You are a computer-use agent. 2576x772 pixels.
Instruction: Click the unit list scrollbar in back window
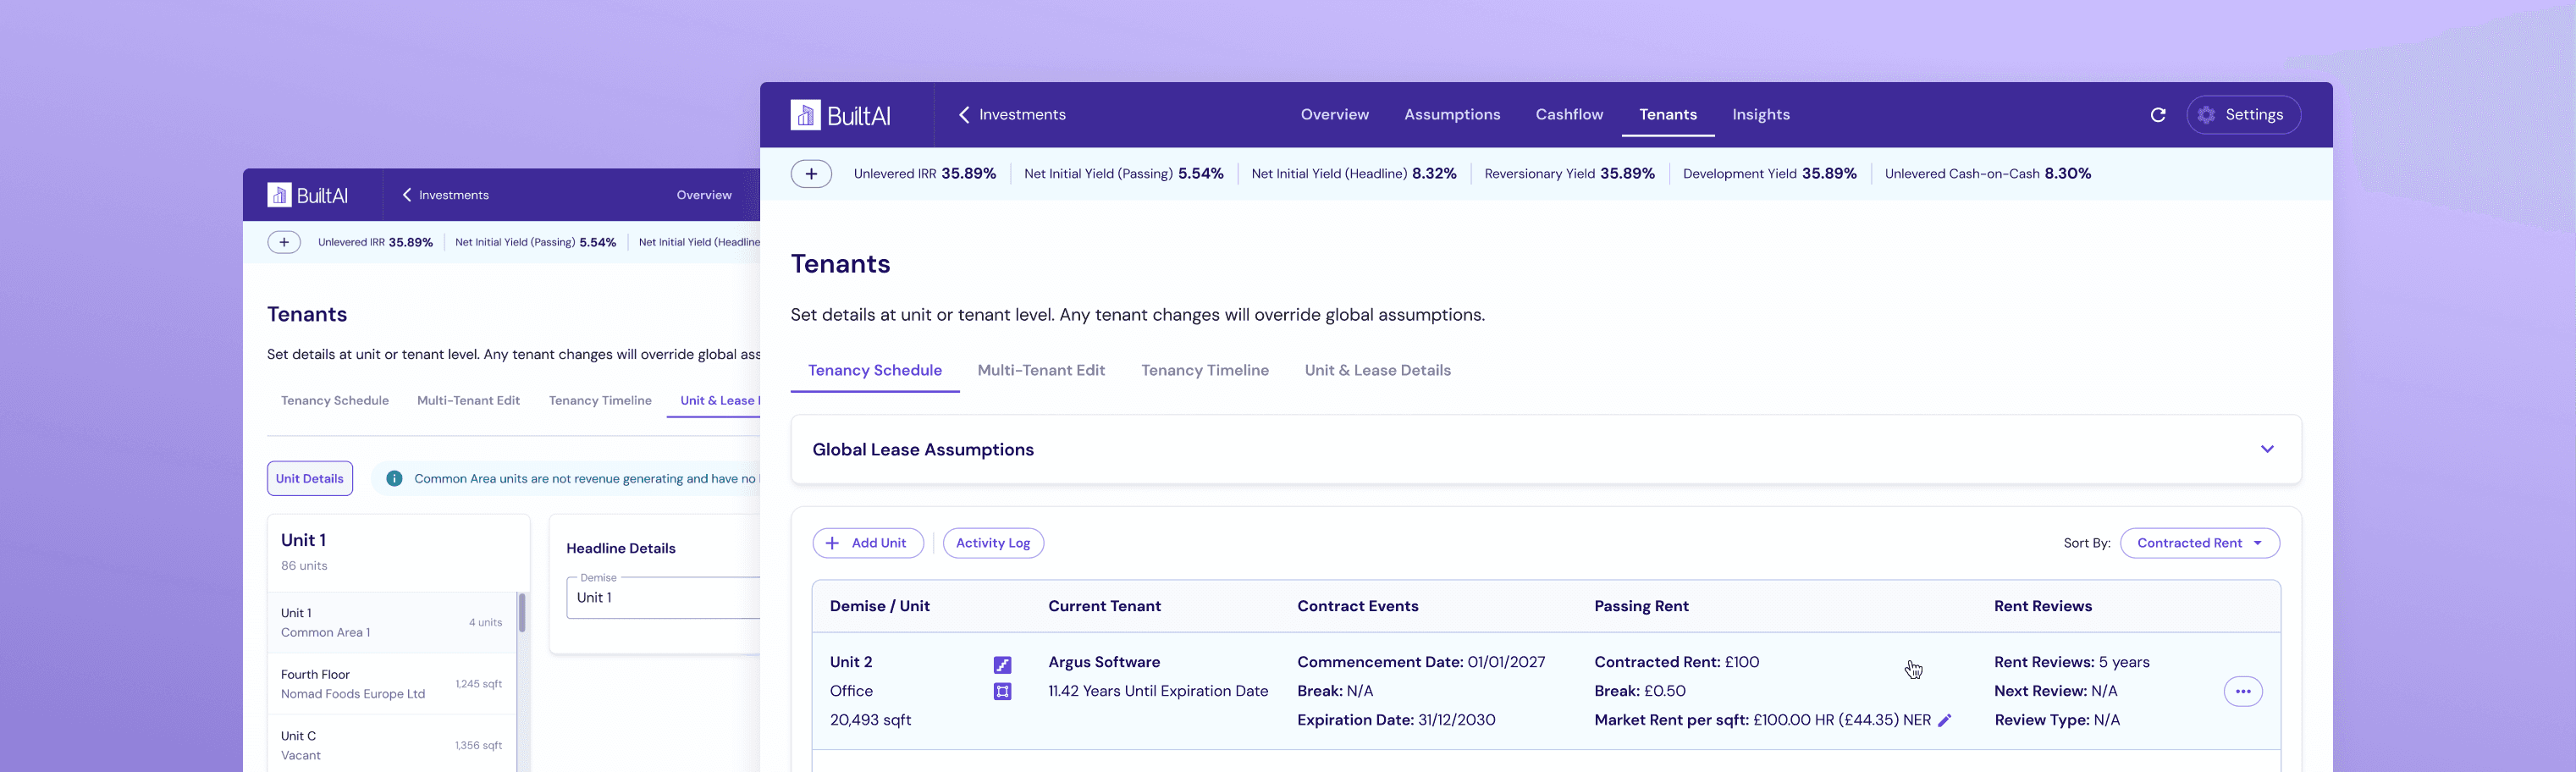521,613
